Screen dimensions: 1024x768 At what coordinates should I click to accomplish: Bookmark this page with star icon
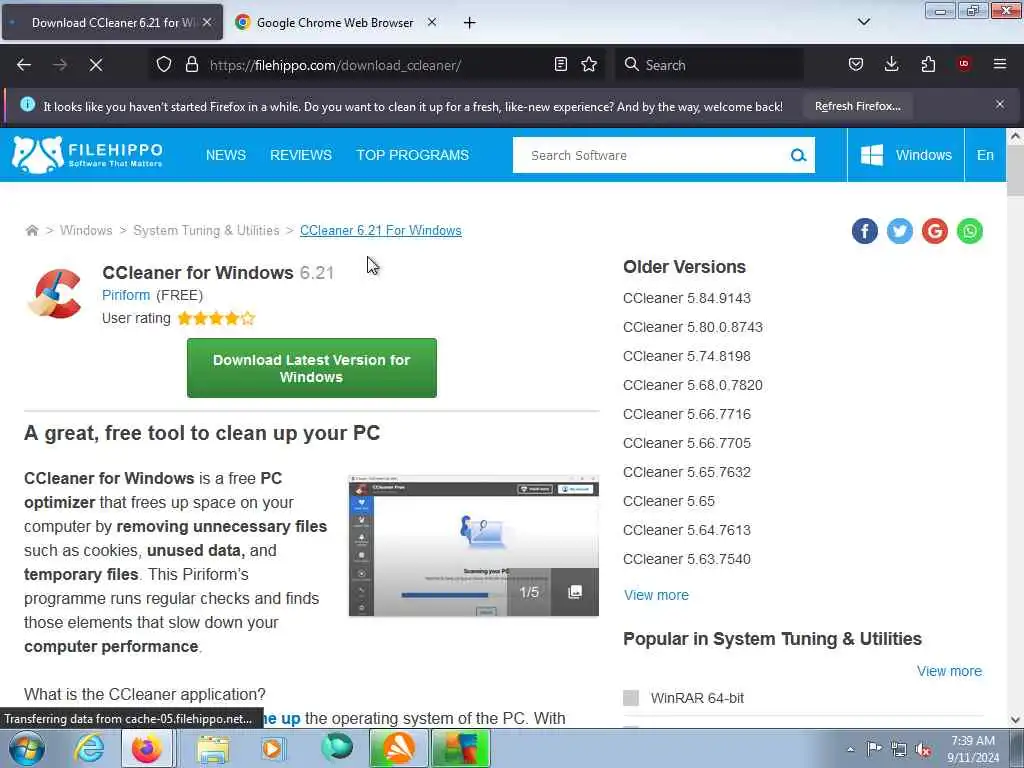tap(589, 64)
